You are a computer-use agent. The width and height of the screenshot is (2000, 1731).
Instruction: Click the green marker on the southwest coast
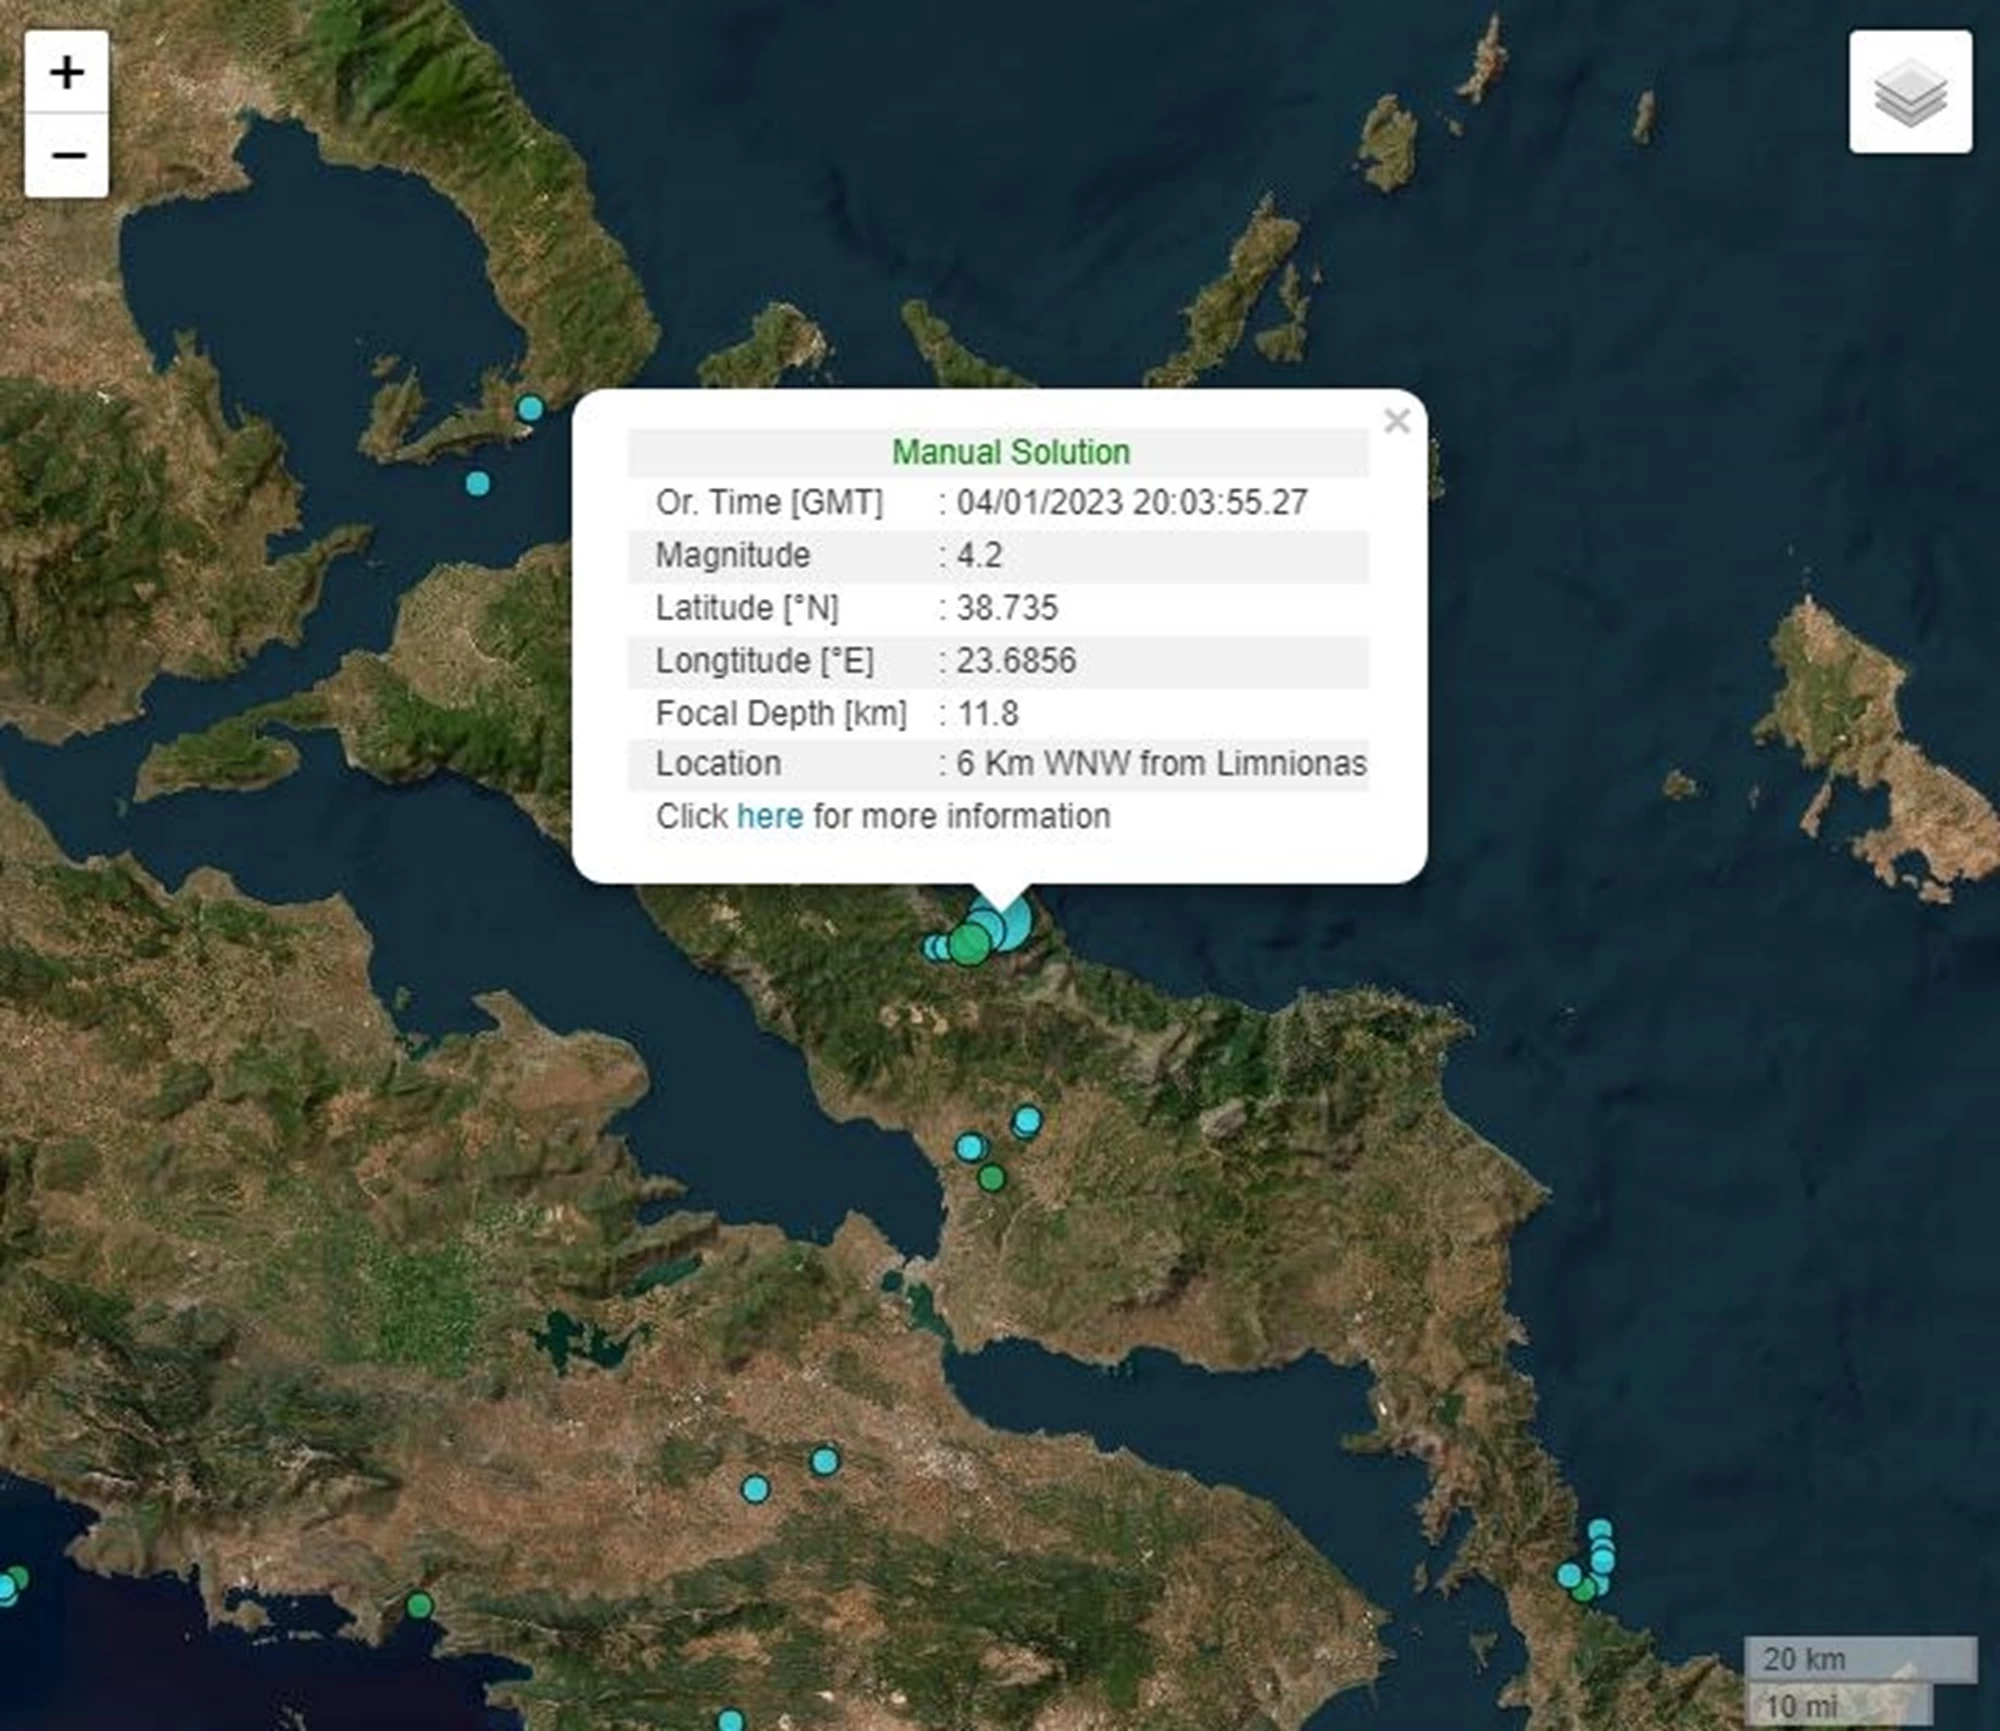click(x=420, y=1606)
